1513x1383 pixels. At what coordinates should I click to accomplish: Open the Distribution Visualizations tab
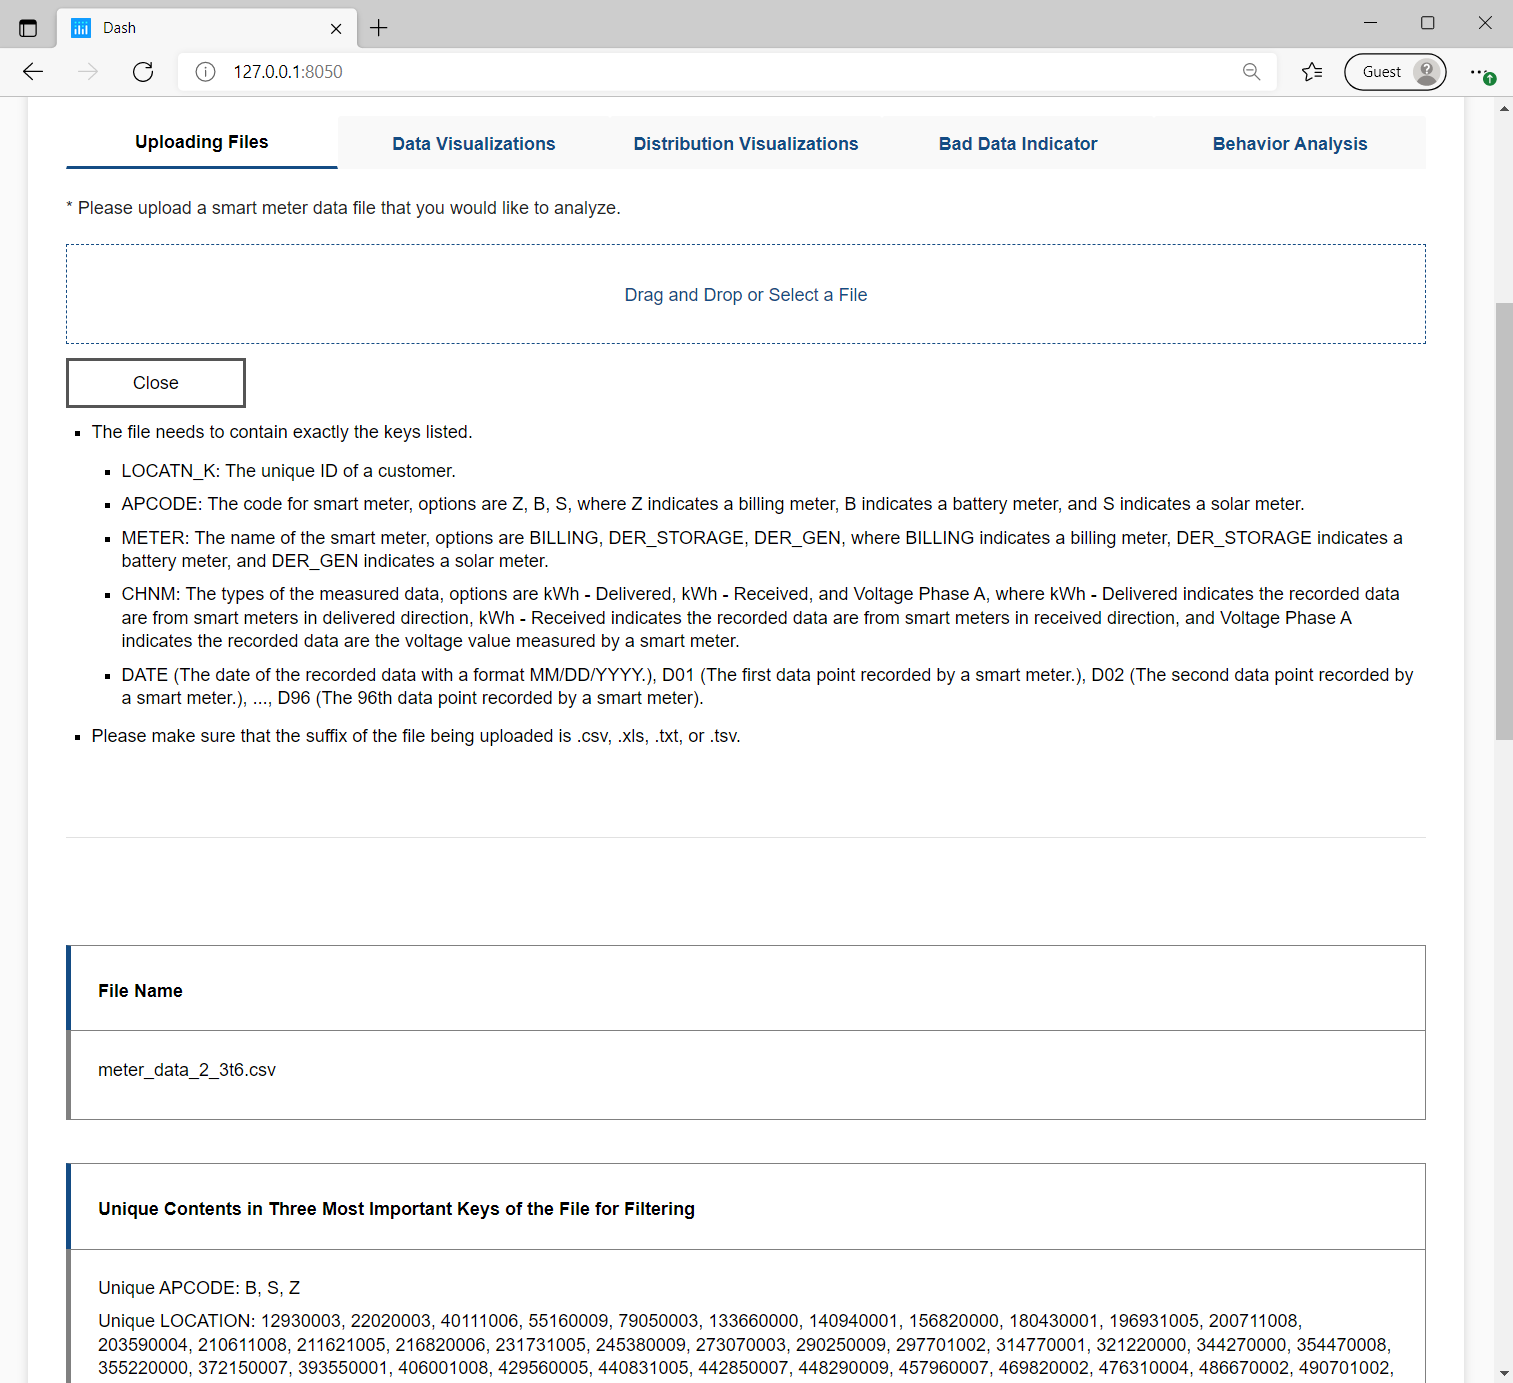coord(745,144)
